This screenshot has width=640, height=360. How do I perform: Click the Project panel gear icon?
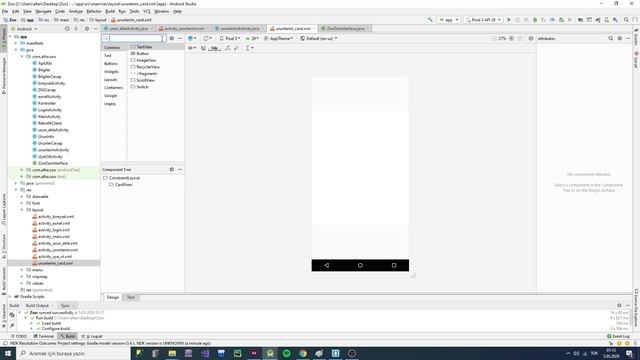[x=87, y=29]
